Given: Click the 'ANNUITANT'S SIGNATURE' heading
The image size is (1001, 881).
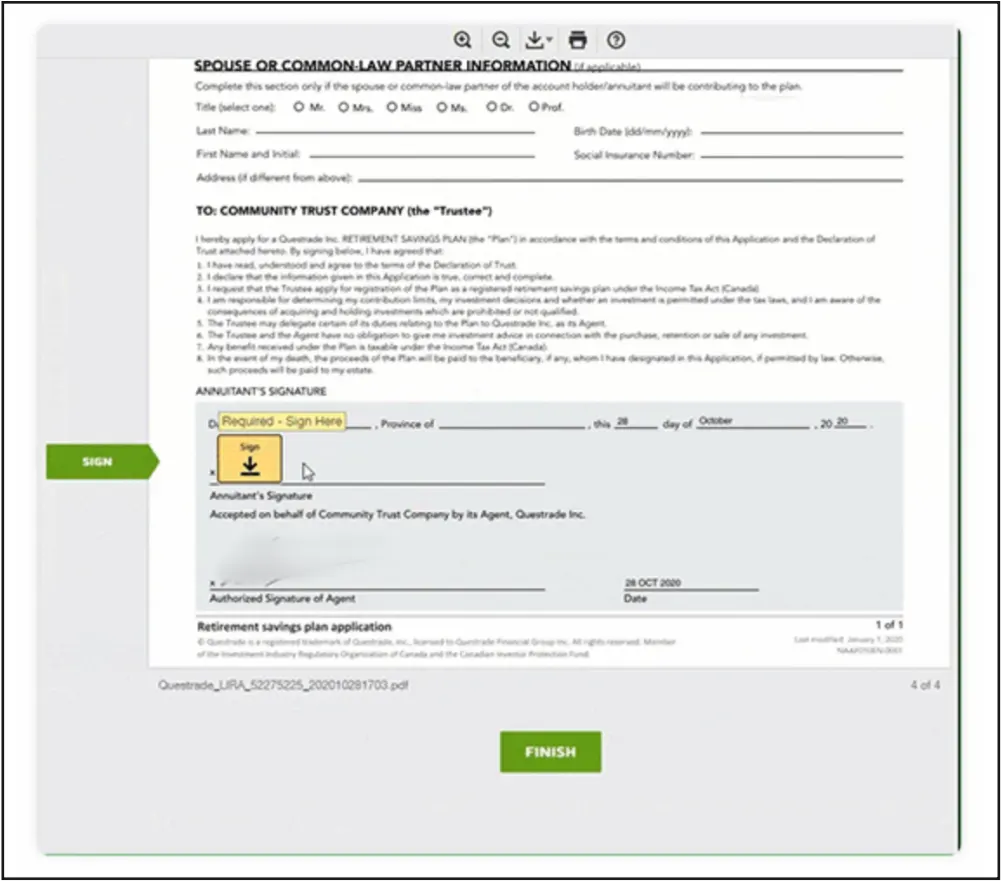Looking at the screenshot, I should [261, 391].
